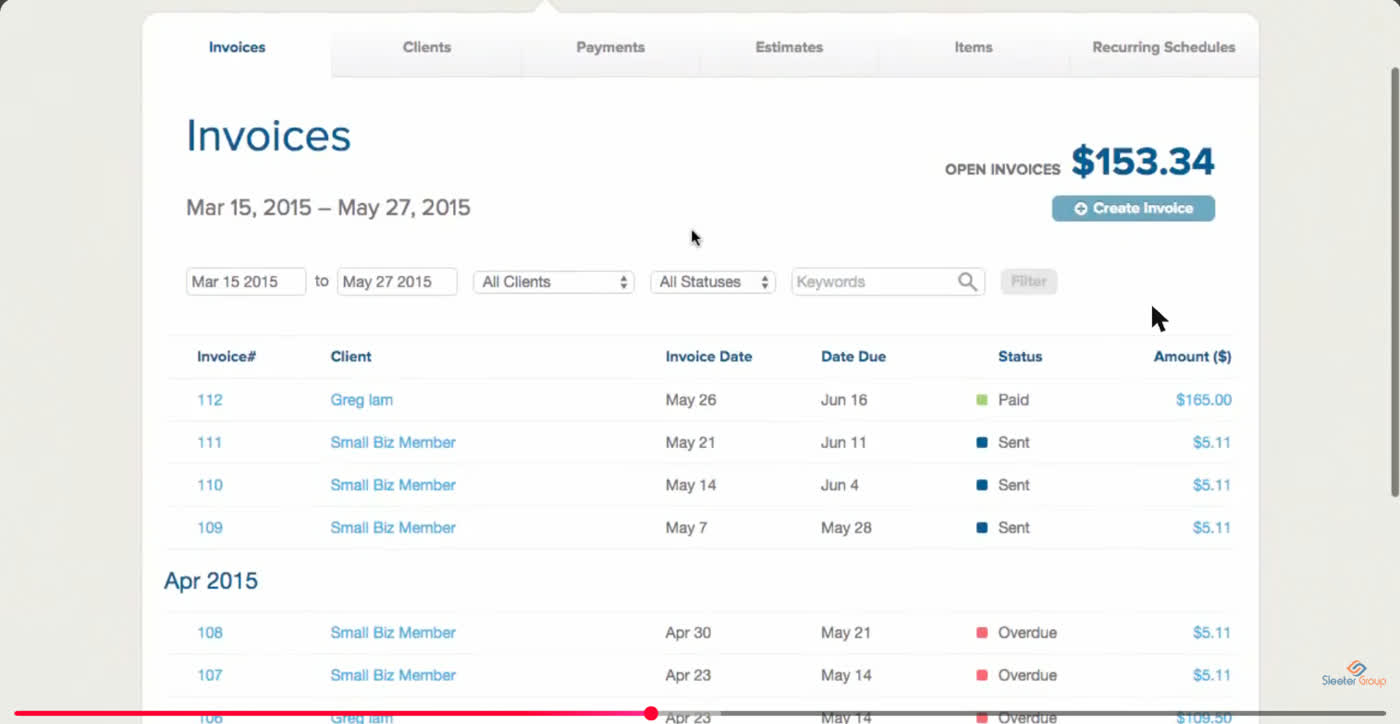The height and width of the screenshot is (724, 1400).
Task: Click Small Biz Member on invoice 108 row
Action: tap(393, 633)
